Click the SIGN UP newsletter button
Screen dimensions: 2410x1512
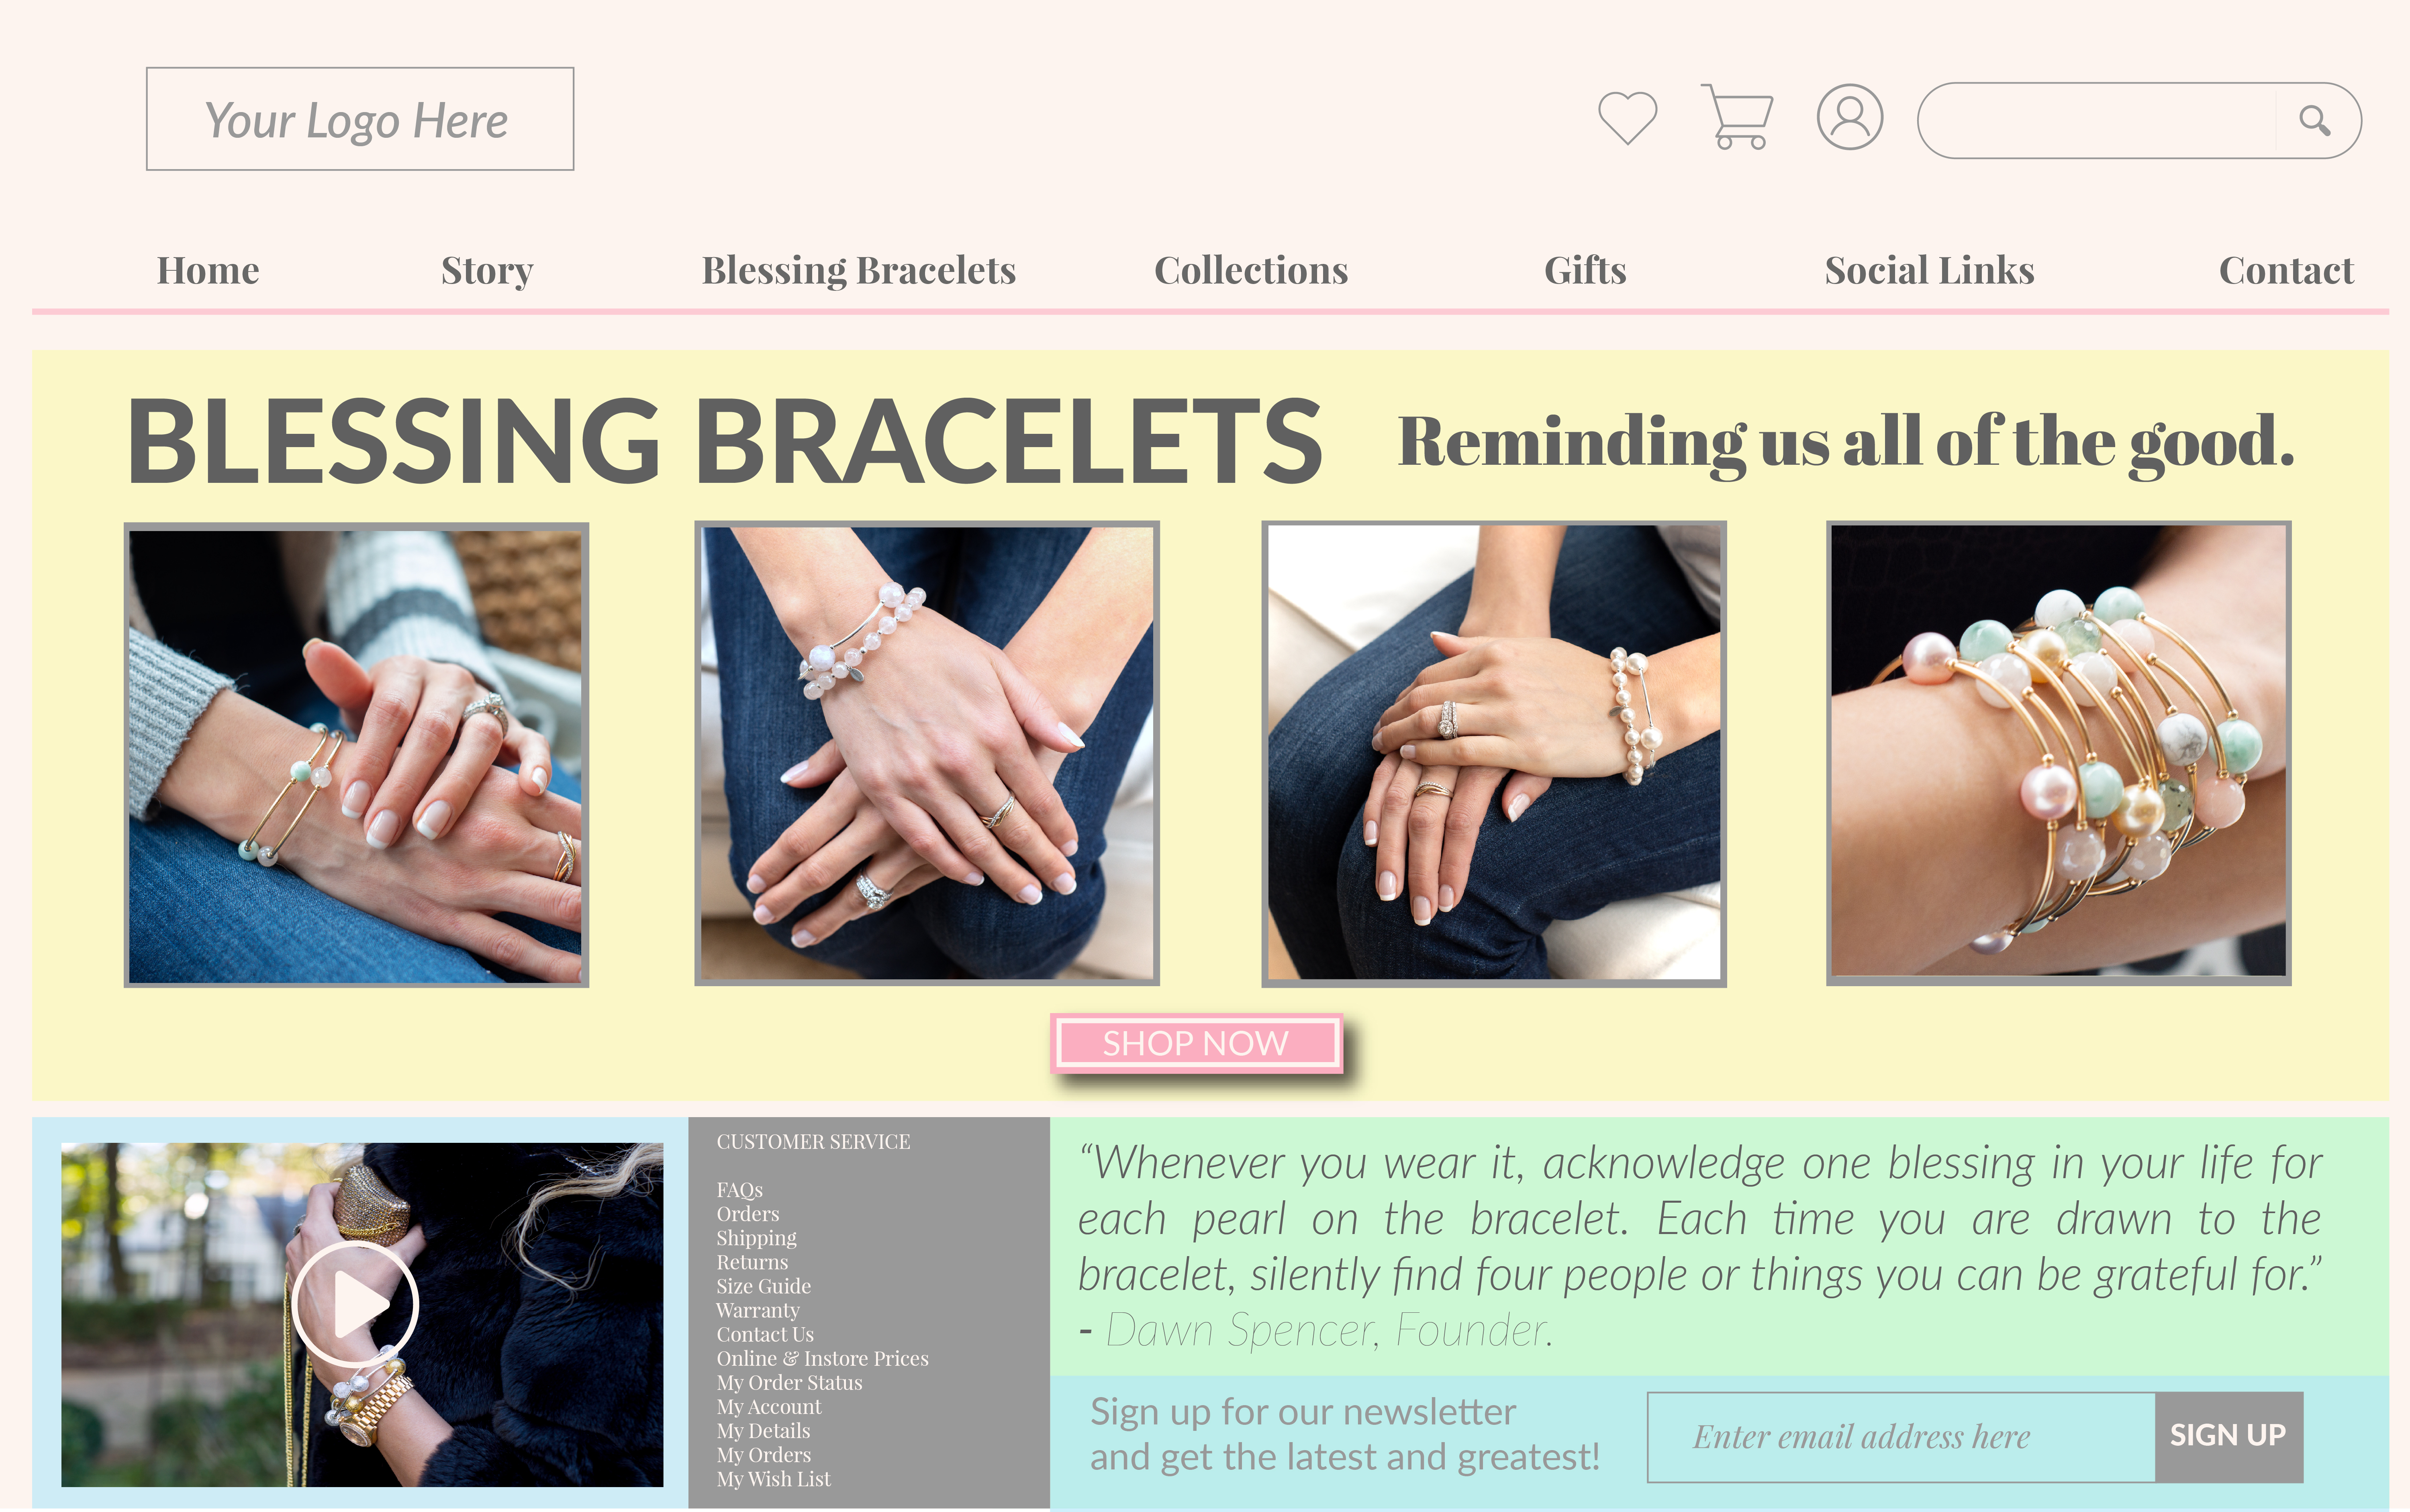(2228, 1436)
